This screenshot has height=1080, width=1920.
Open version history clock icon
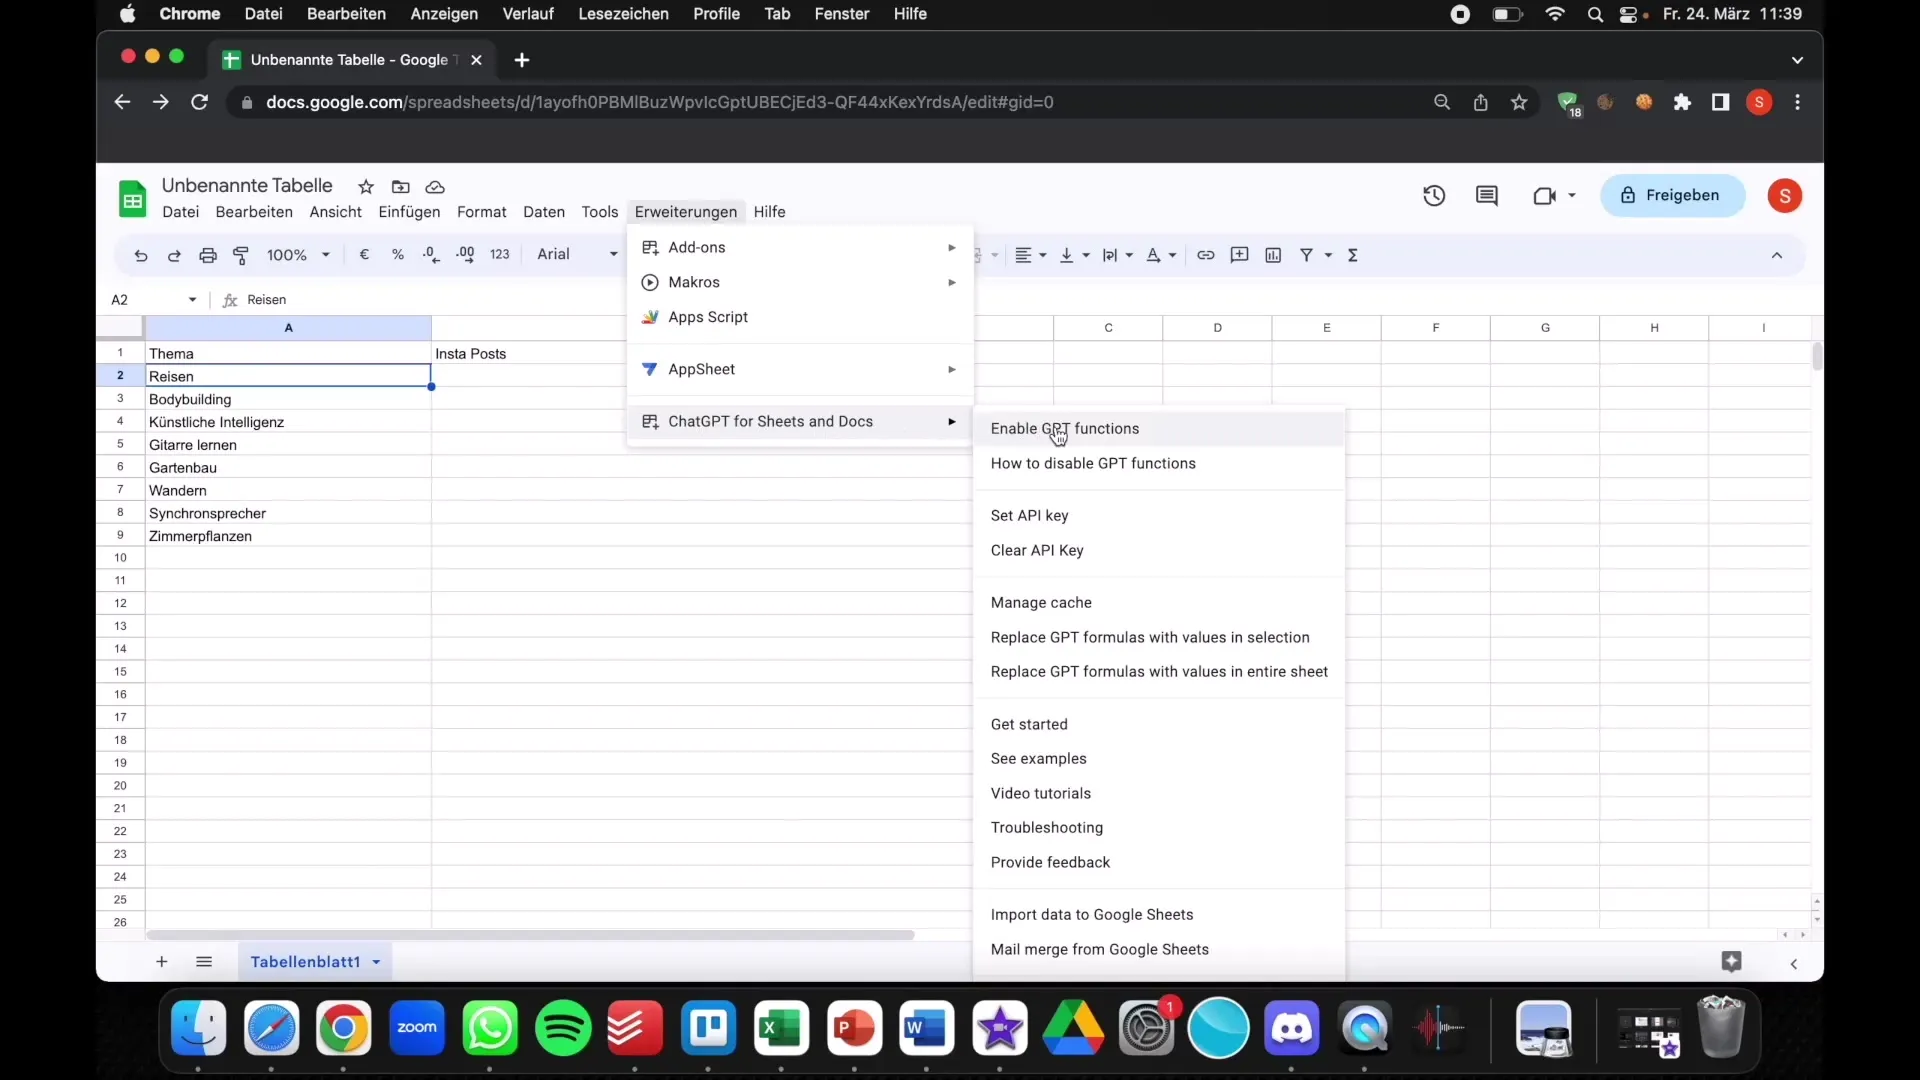[x=1434, y=196]
